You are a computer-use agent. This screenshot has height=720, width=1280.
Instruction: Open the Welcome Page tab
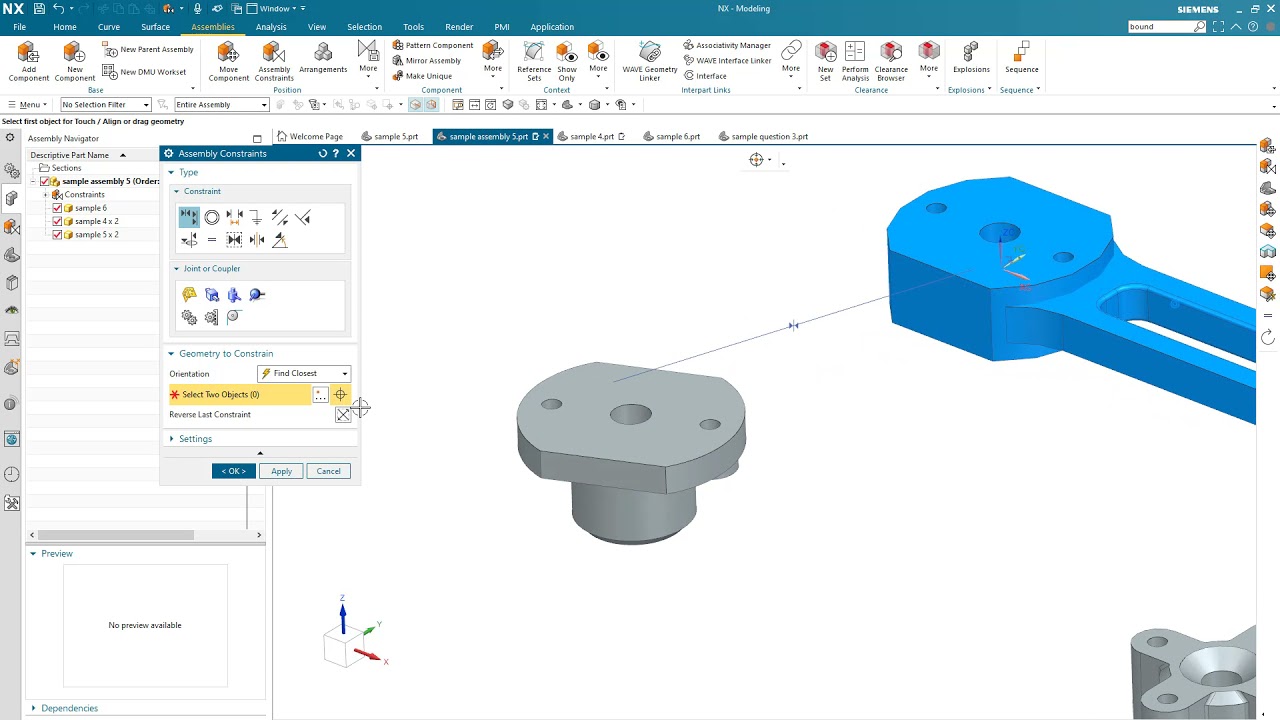310,136
